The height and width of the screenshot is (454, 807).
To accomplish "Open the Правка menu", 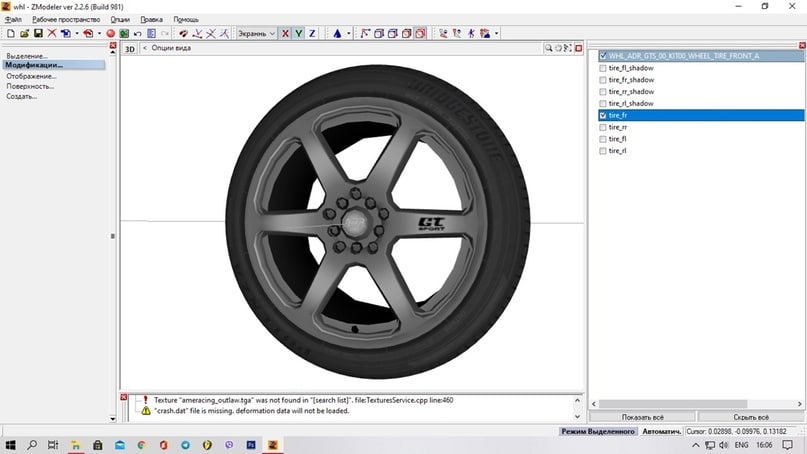I will coord(151,20).
